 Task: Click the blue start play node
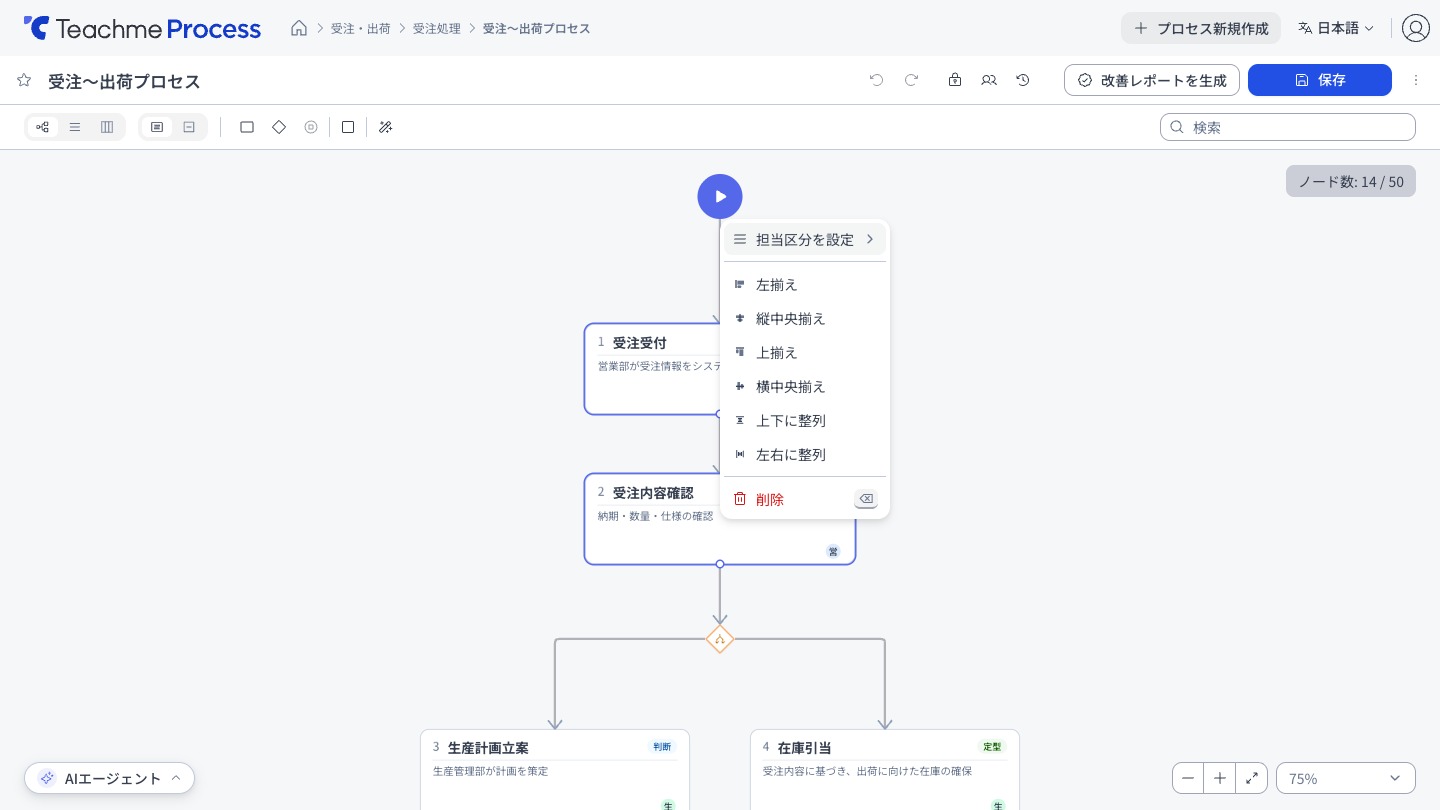coord(720,196)
